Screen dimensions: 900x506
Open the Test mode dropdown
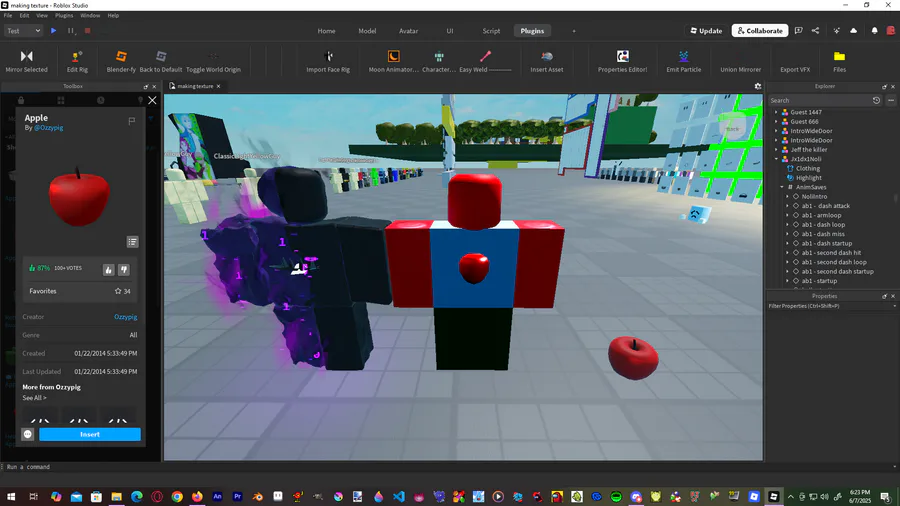click(23, 31)
